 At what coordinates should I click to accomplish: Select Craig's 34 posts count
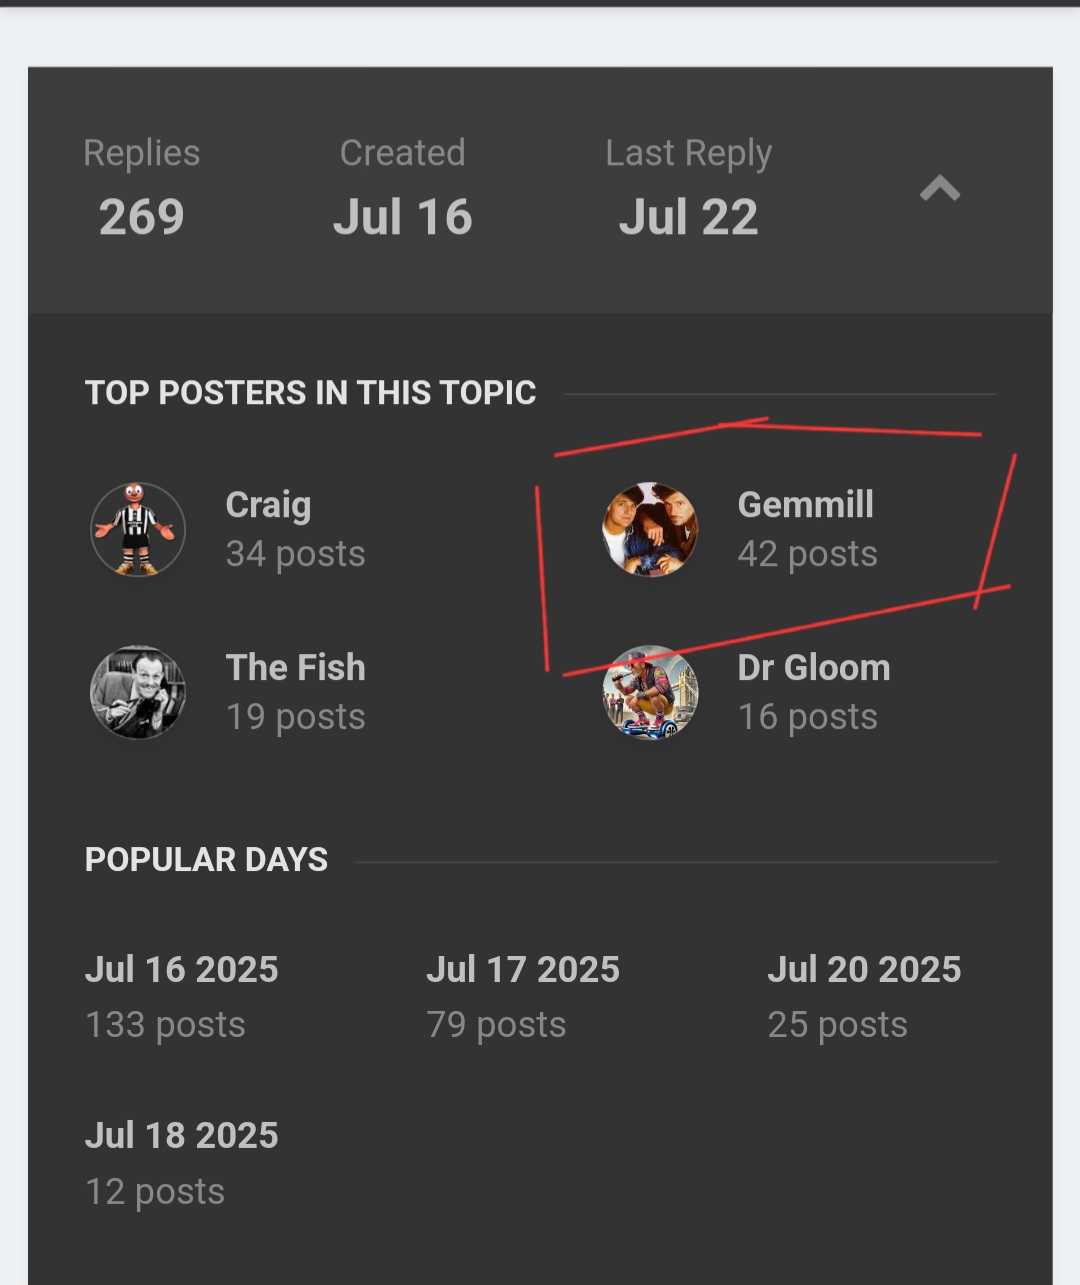(295, 554)
